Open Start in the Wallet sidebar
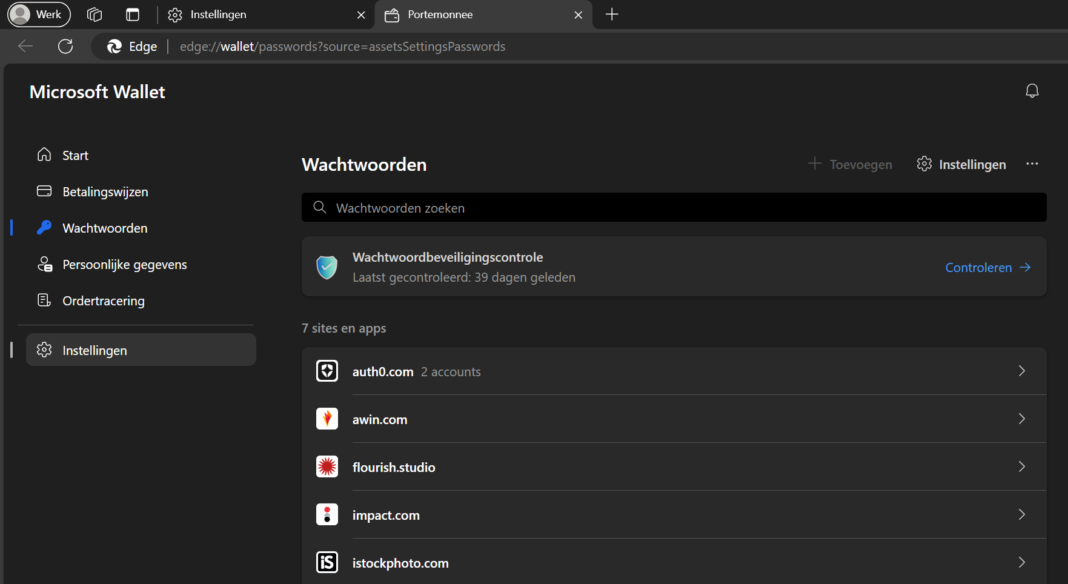Image resolution: width=1068 pixels, height=584 pixels. pos(73,155)
